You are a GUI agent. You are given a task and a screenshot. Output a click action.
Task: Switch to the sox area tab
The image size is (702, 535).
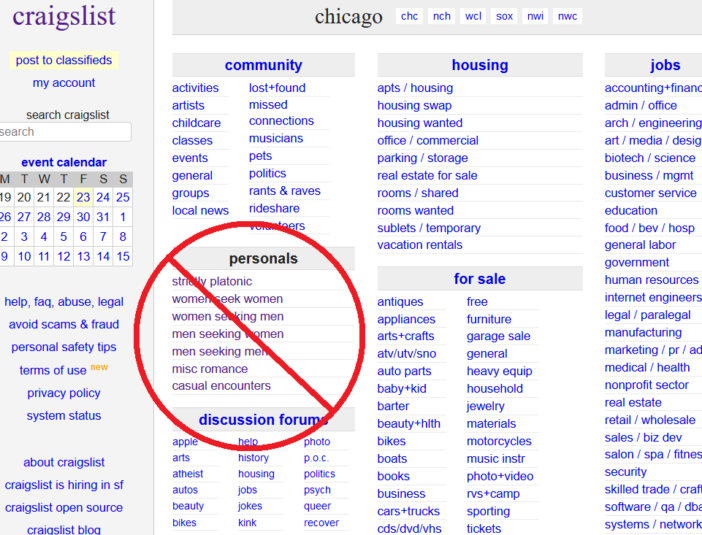coord(504,16)
